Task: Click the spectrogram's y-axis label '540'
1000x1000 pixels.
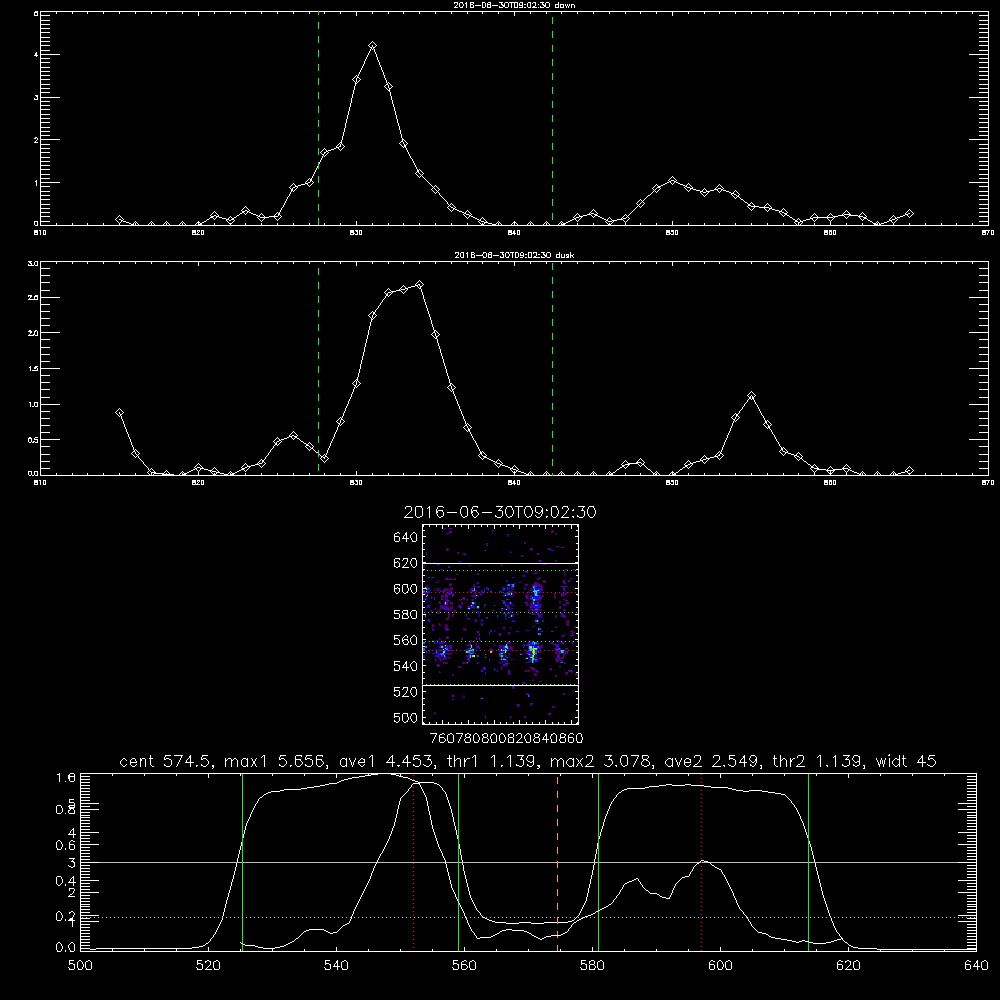Action: tap(406, 666)
